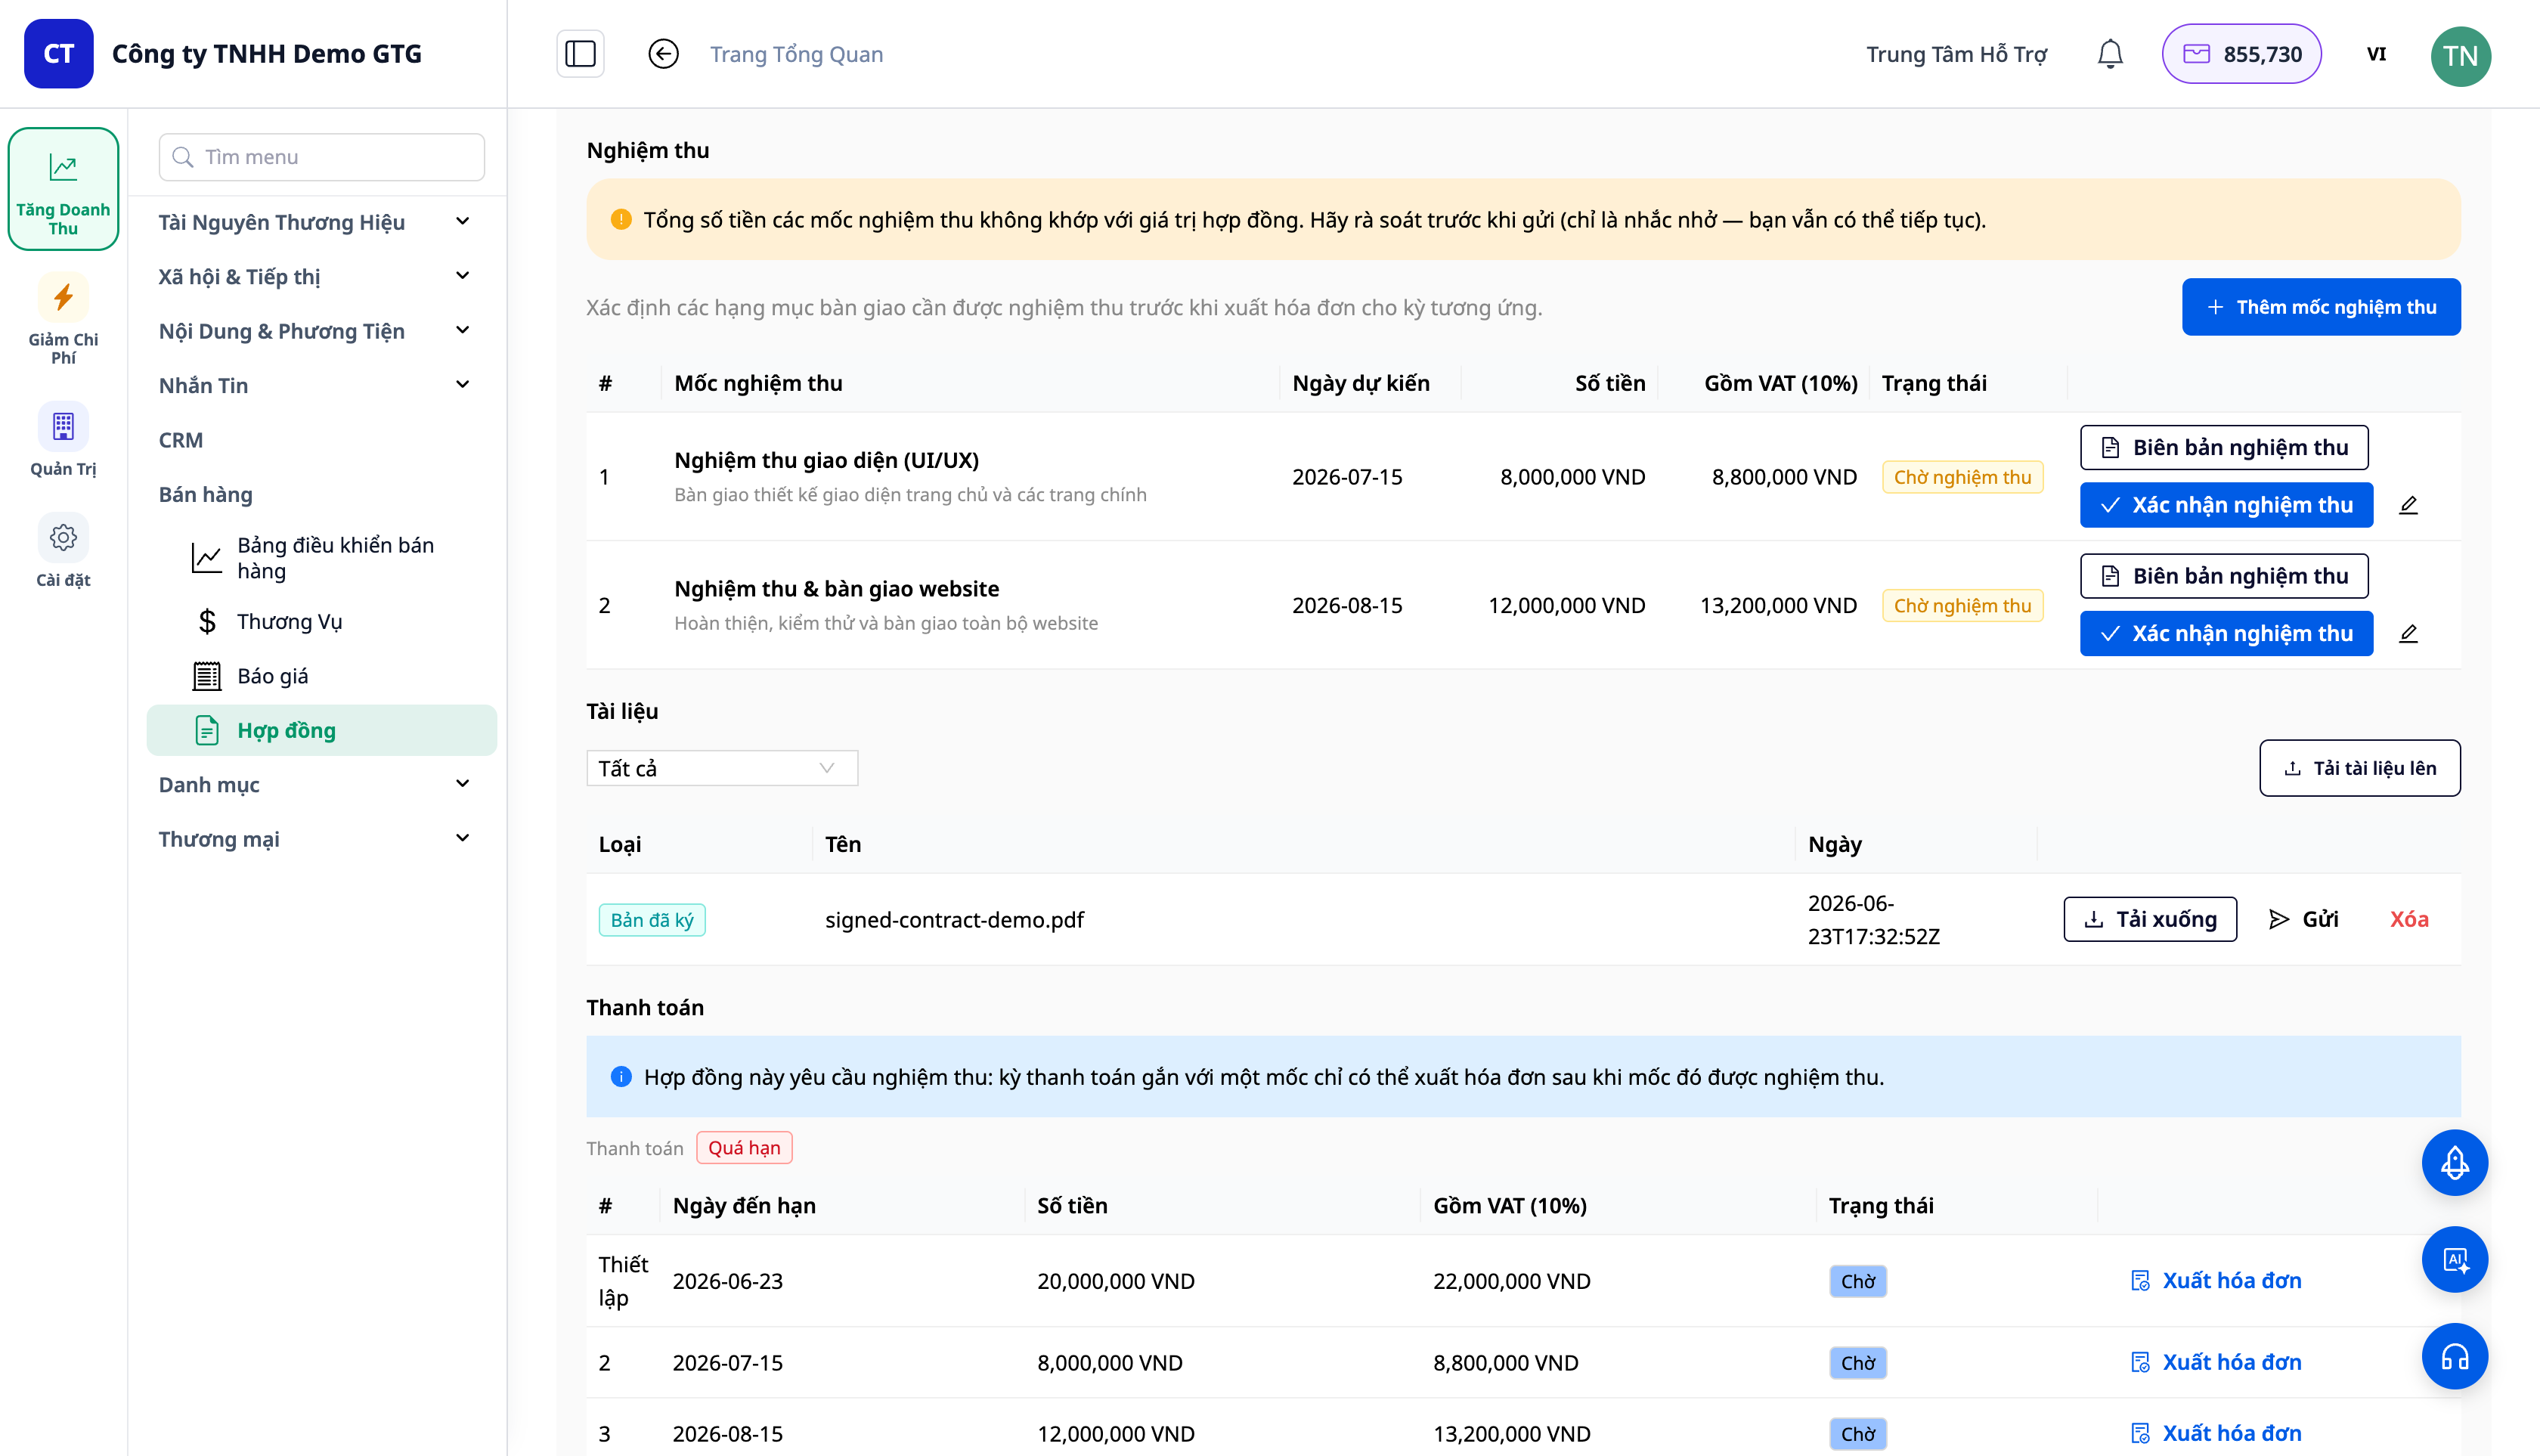Click the rocket floating action button

pos(2455,1163)
